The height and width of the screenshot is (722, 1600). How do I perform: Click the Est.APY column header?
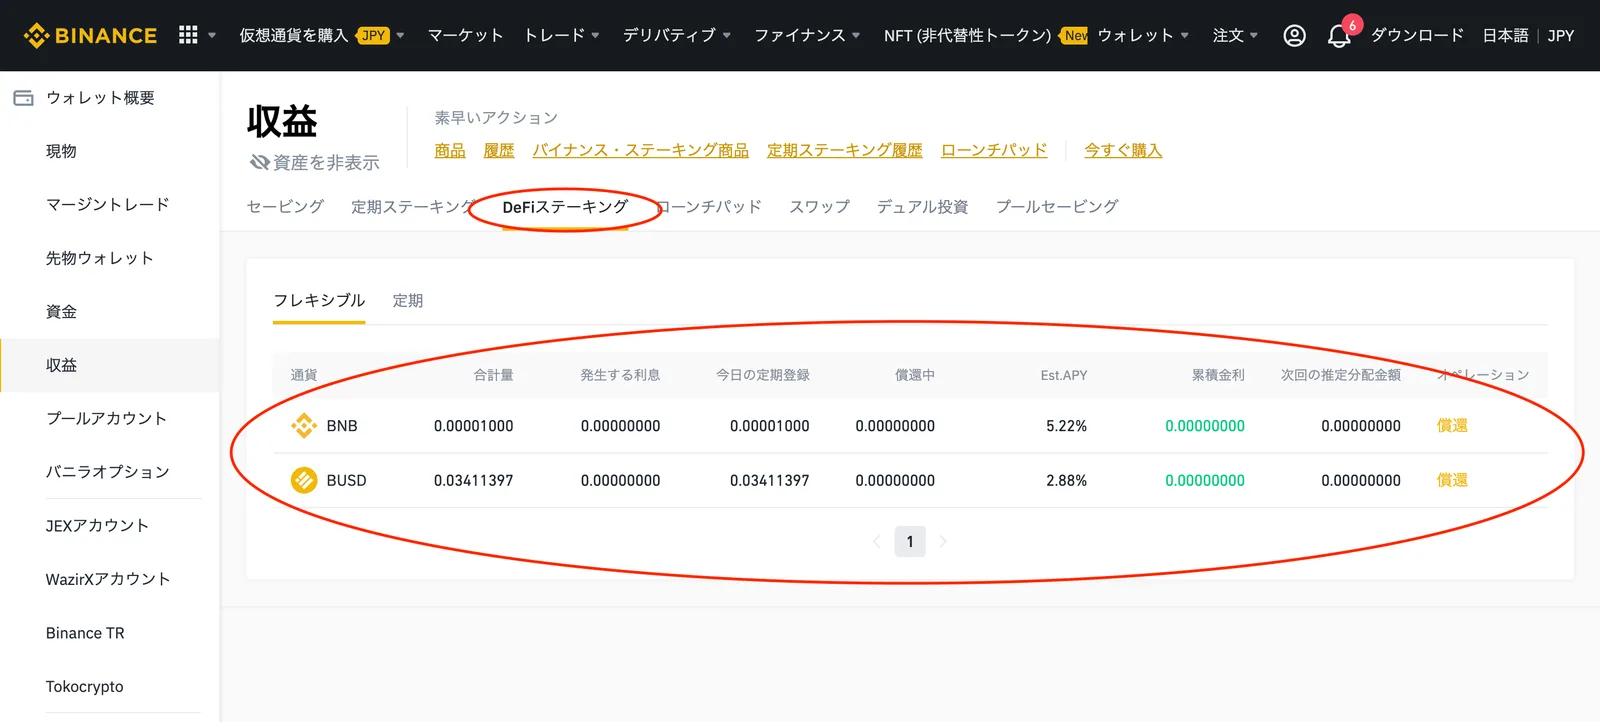[1064, 375]
